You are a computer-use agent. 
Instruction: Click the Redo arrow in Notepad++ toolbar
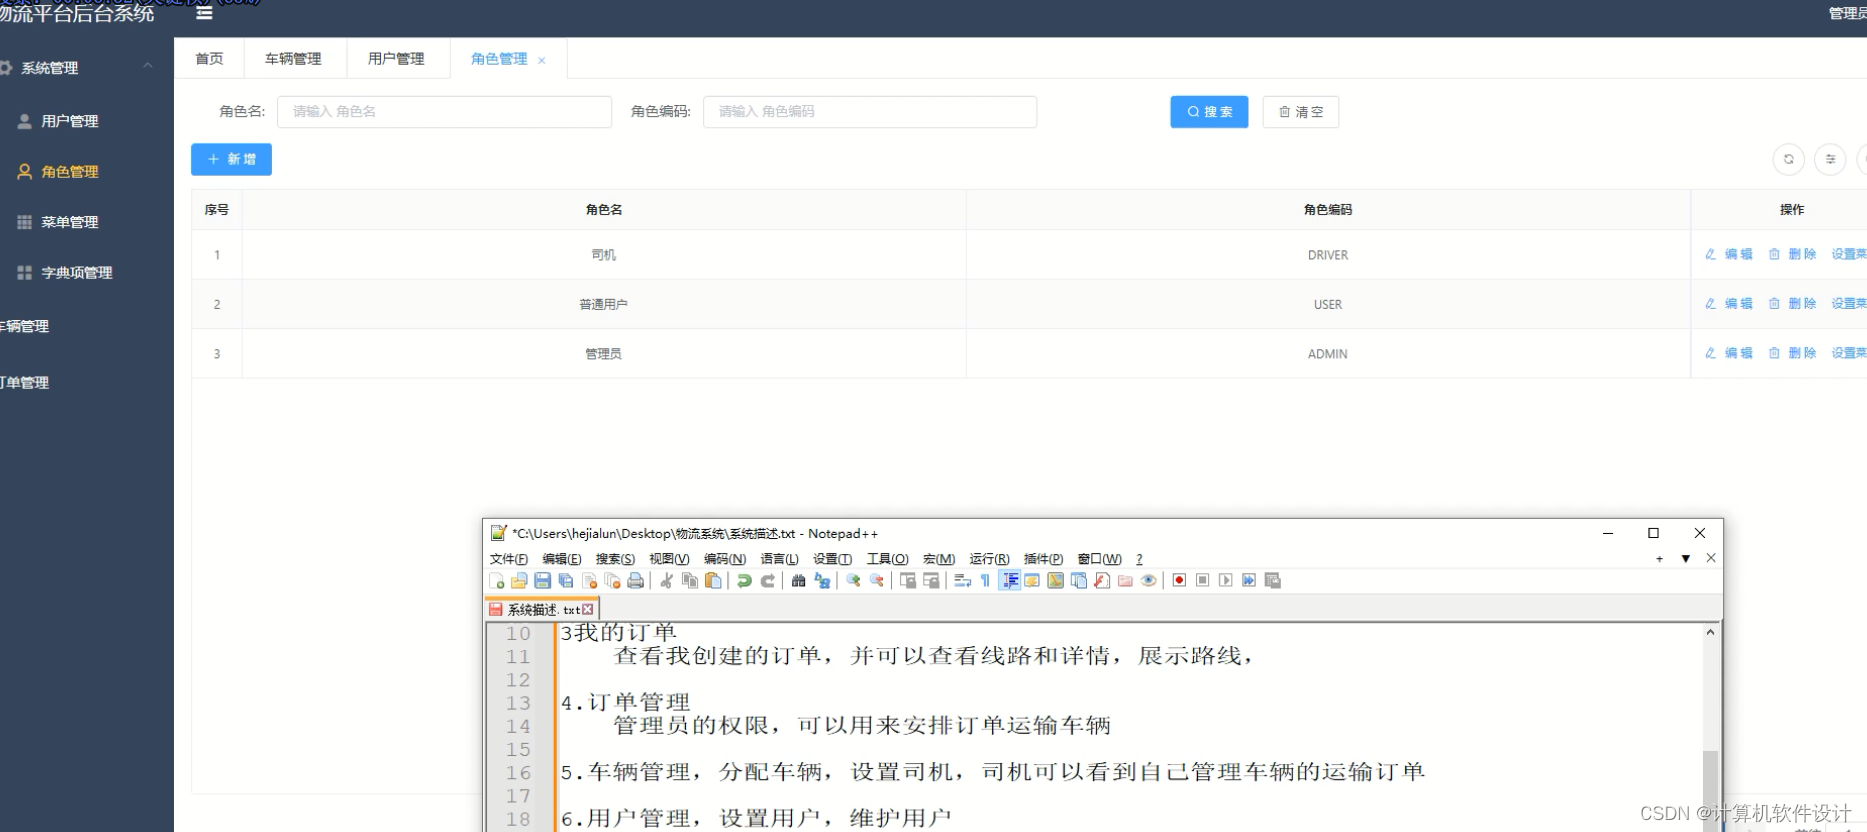pyautogui.click(x=768, y=580)
